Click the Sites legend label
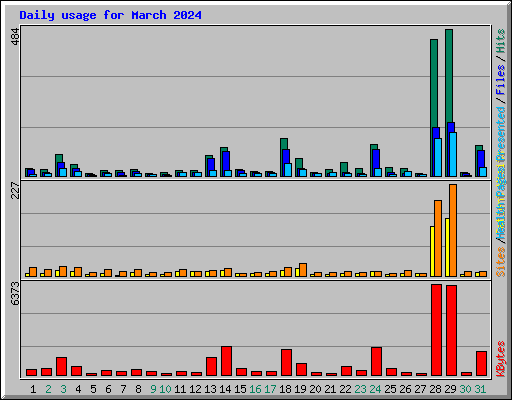Viewport: 512px width, 400px height. [x=501, y=262]
